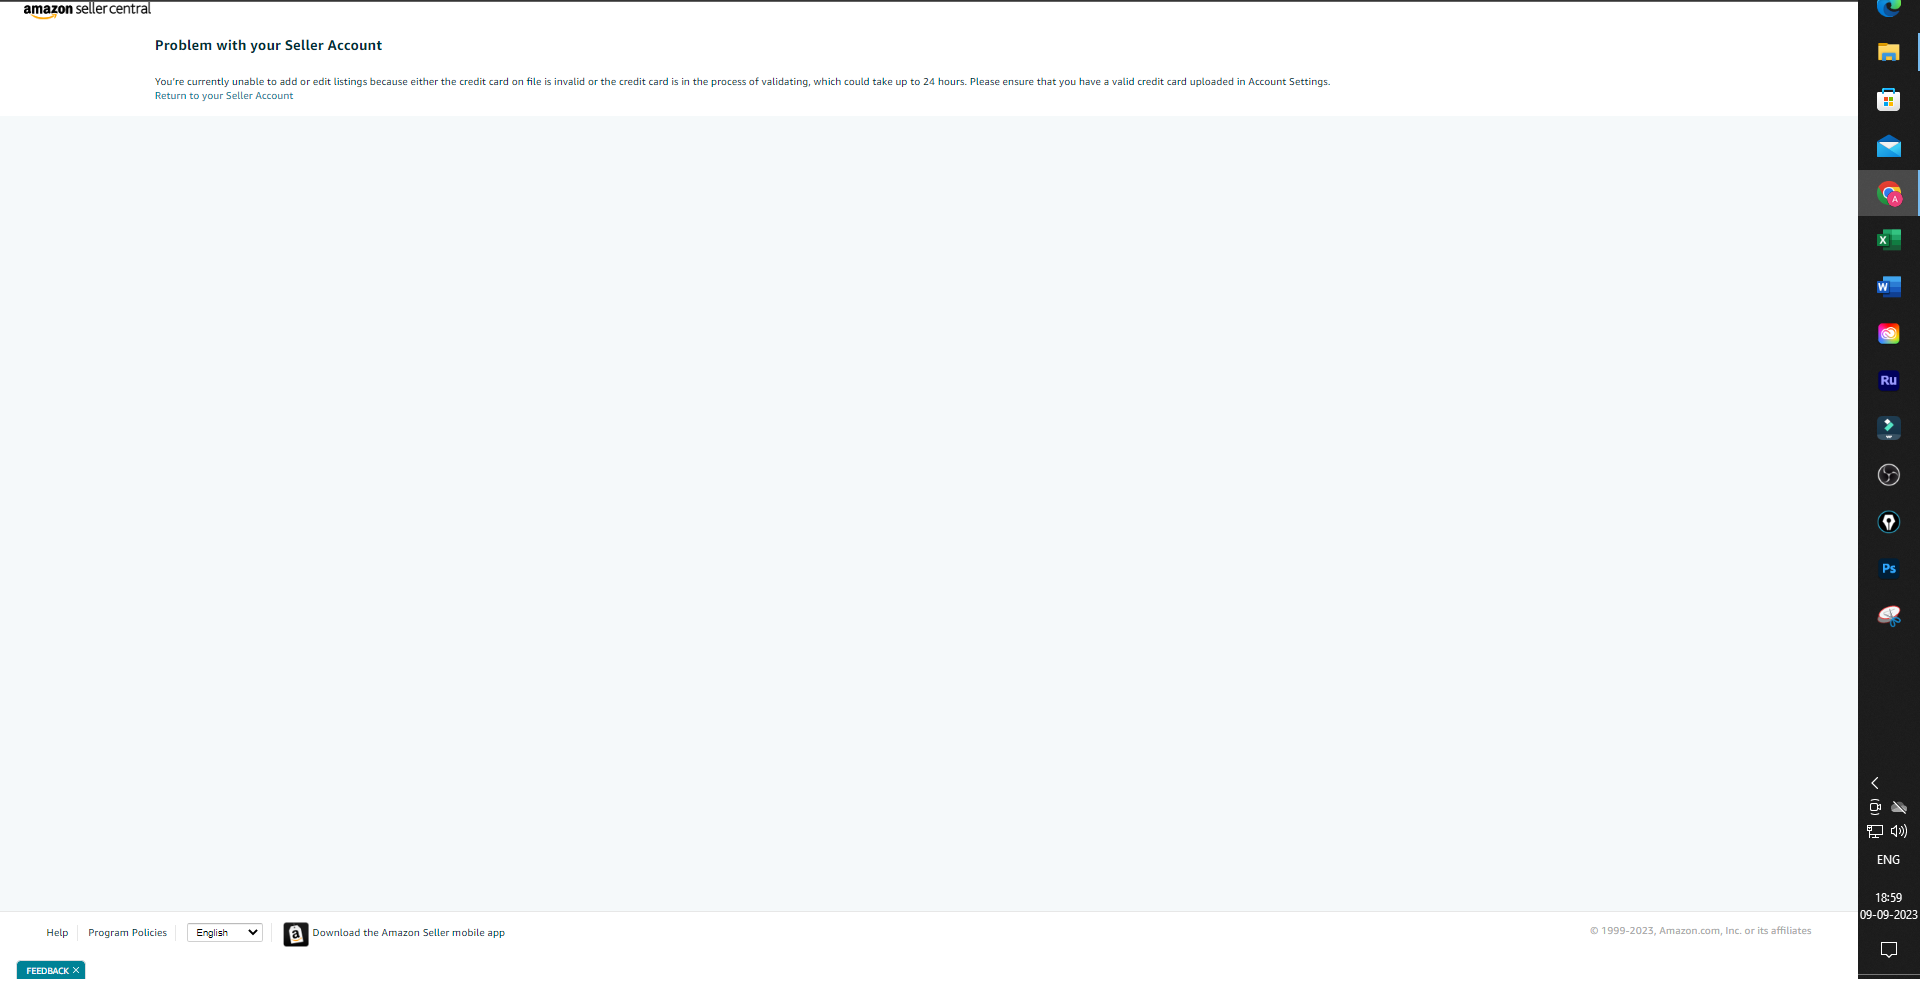Open the pen nib app icon in taskbar
The height and width of the screenshot is (984, 1920).
tap(1889, 522)
